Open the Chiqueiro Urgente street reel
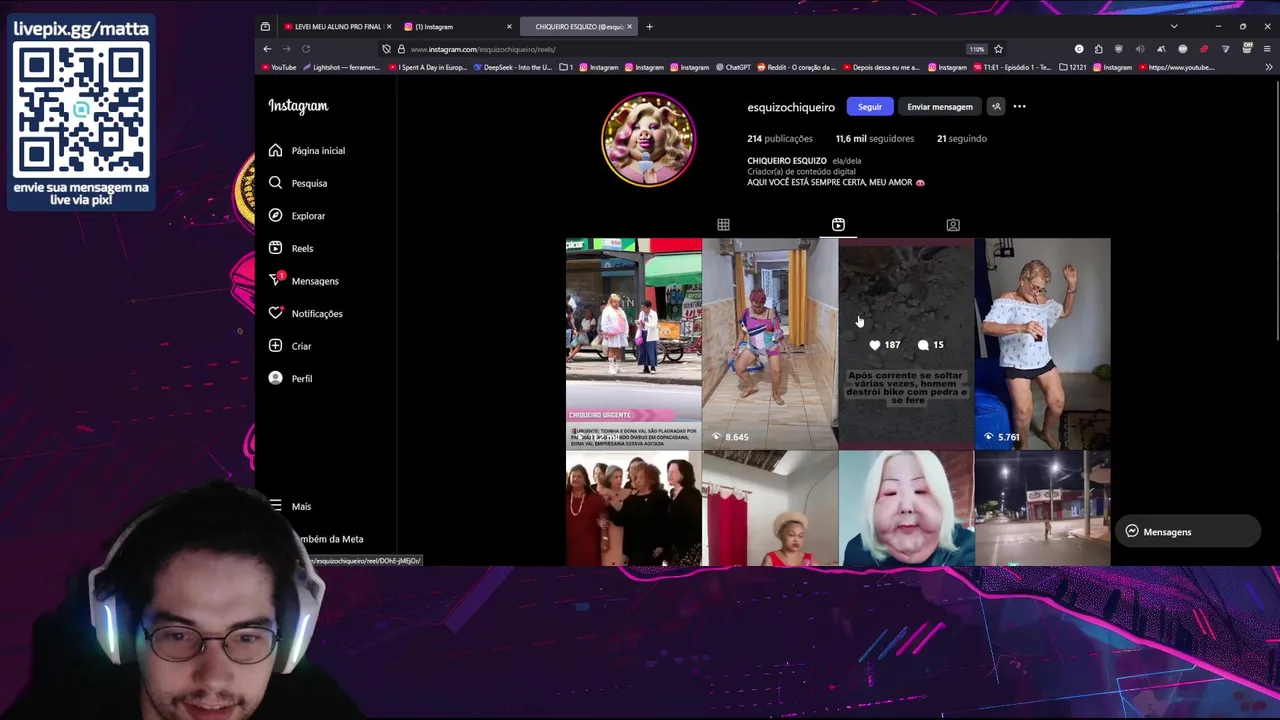Viewport: 1280px width, 720px height. tap(633, 343)
